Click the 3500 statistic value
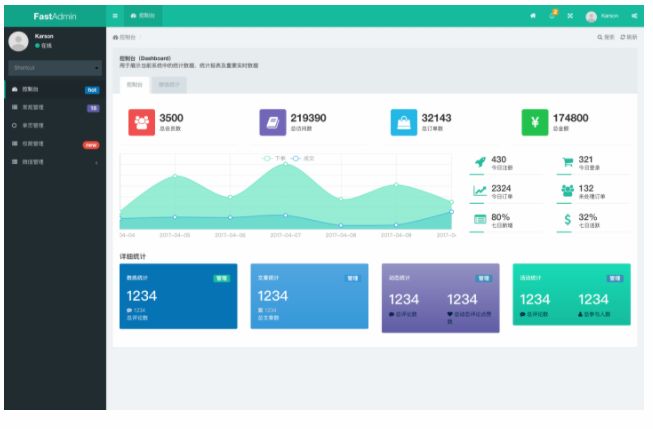Image resolution: width=653 pixels, height=429 pixels. 171,118
